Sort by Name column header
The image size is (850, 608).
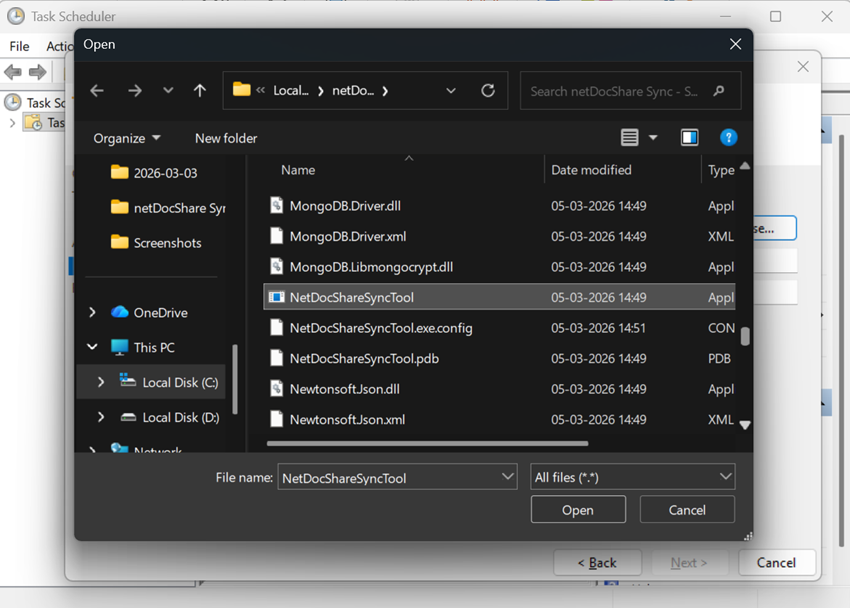[298, 170]
